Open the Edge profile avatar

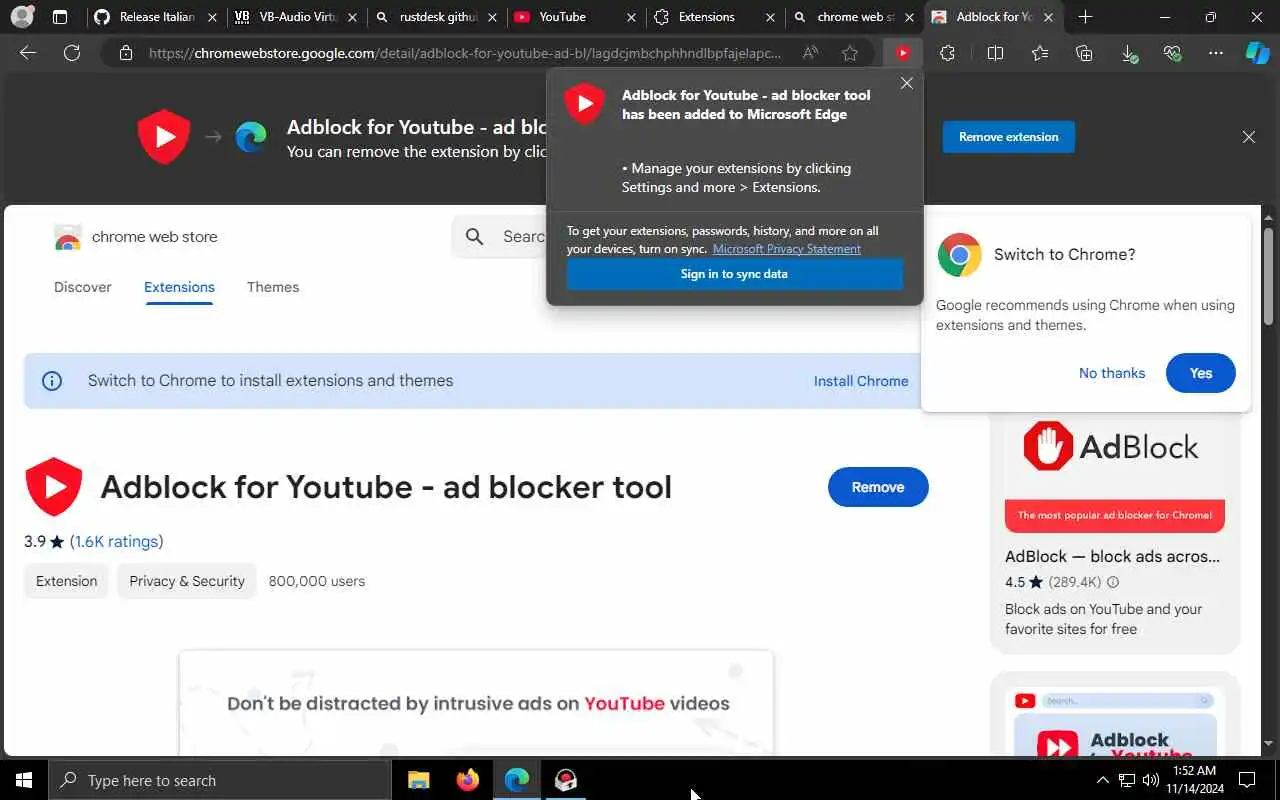(x=22, y=16)
